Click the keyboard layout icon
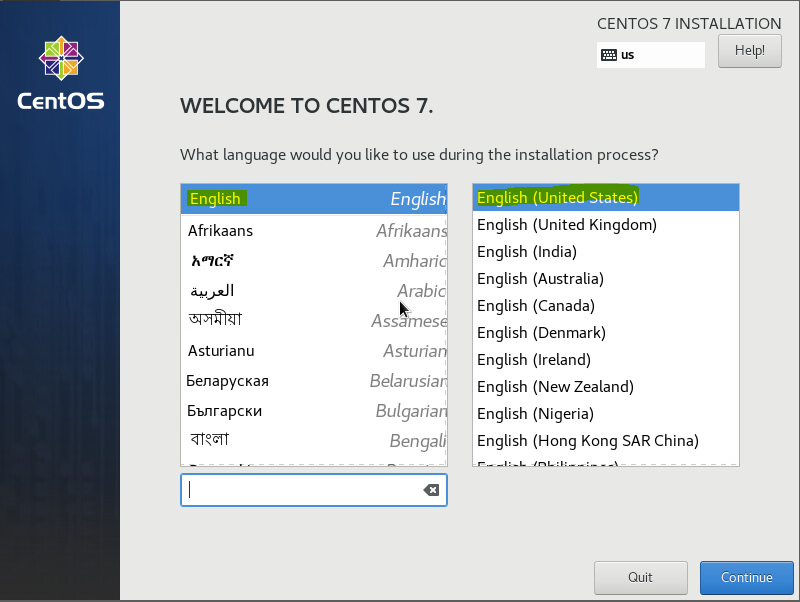The image size is (800, 602). pos(609,55)
